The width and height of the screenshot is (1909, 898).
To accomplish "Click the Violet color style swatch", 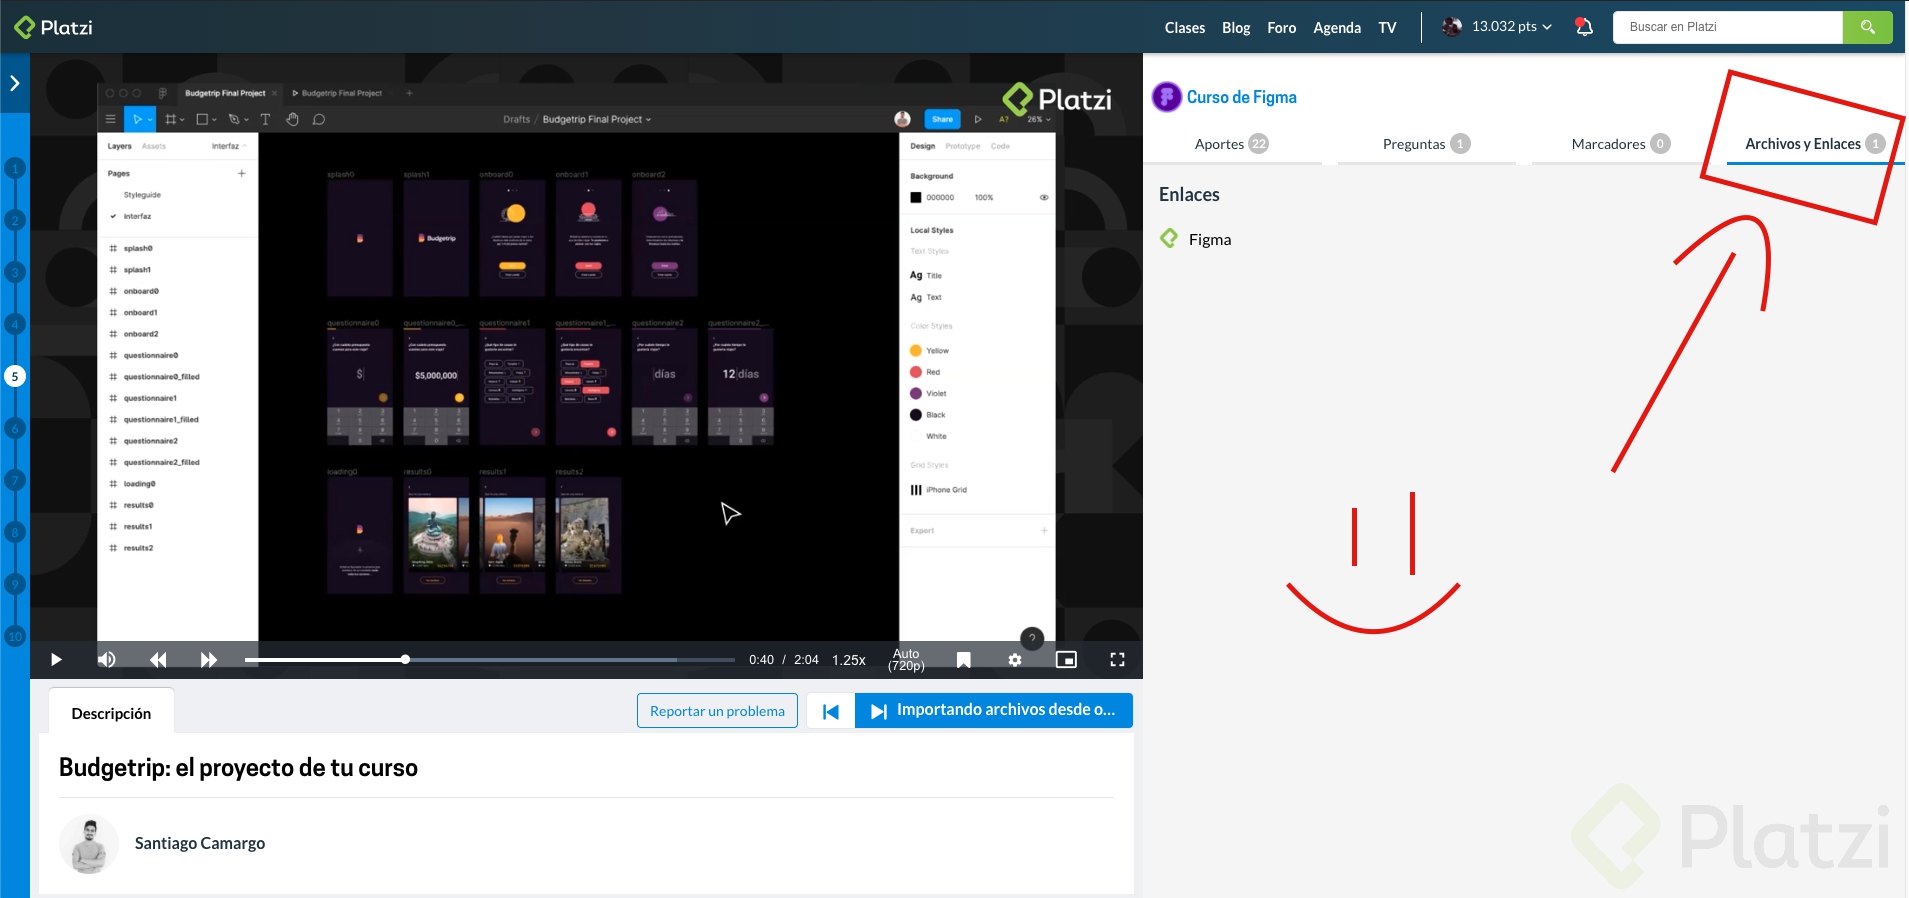I will coord(915,393).
